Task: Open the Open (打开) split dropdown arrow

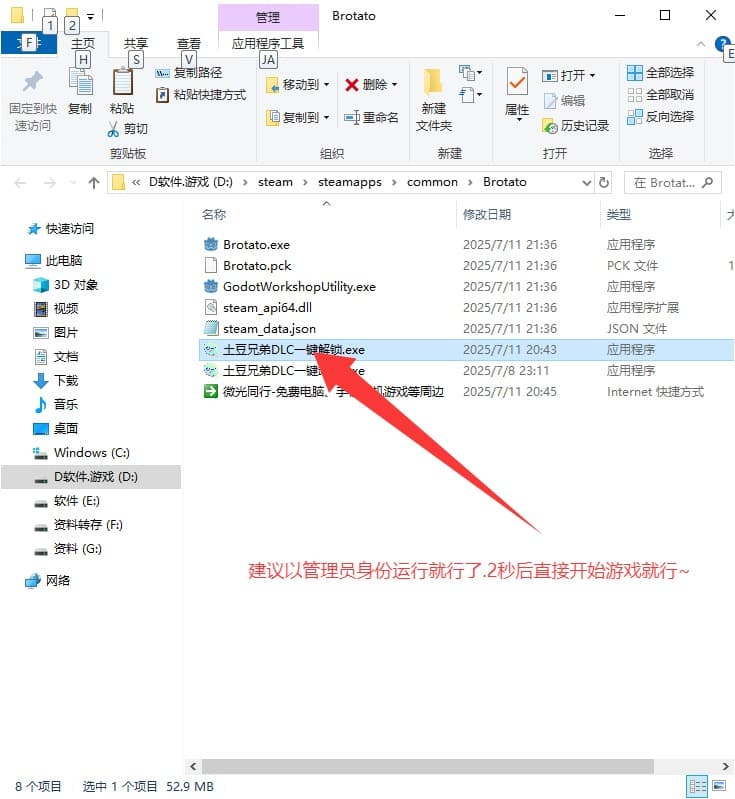Action: [x=592, y=75]
